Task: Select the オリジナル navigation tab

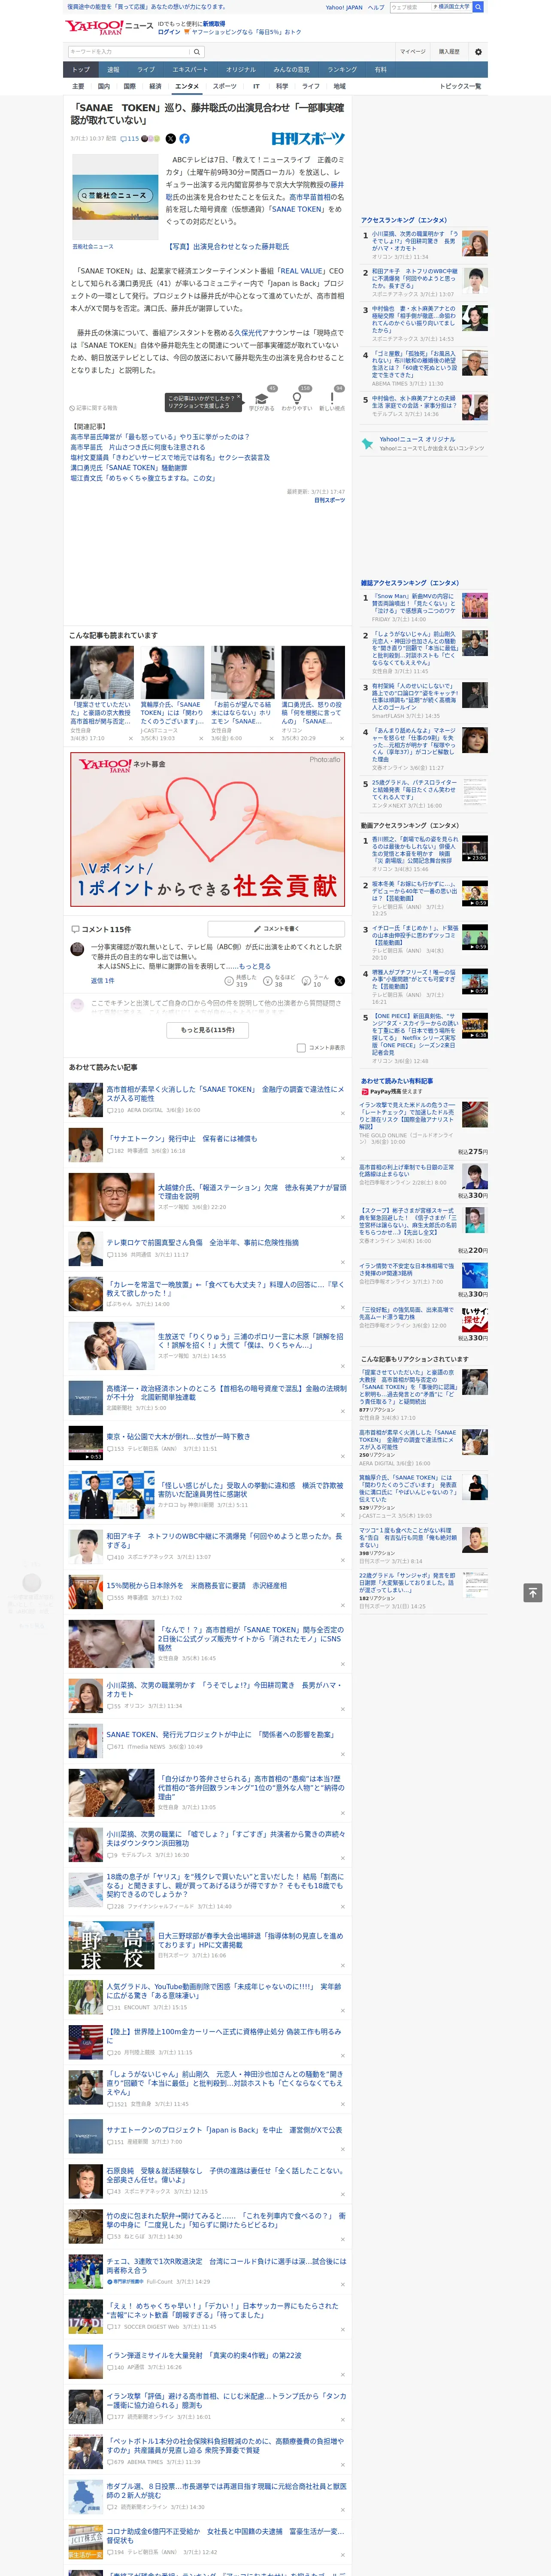Action: (241, 70)
